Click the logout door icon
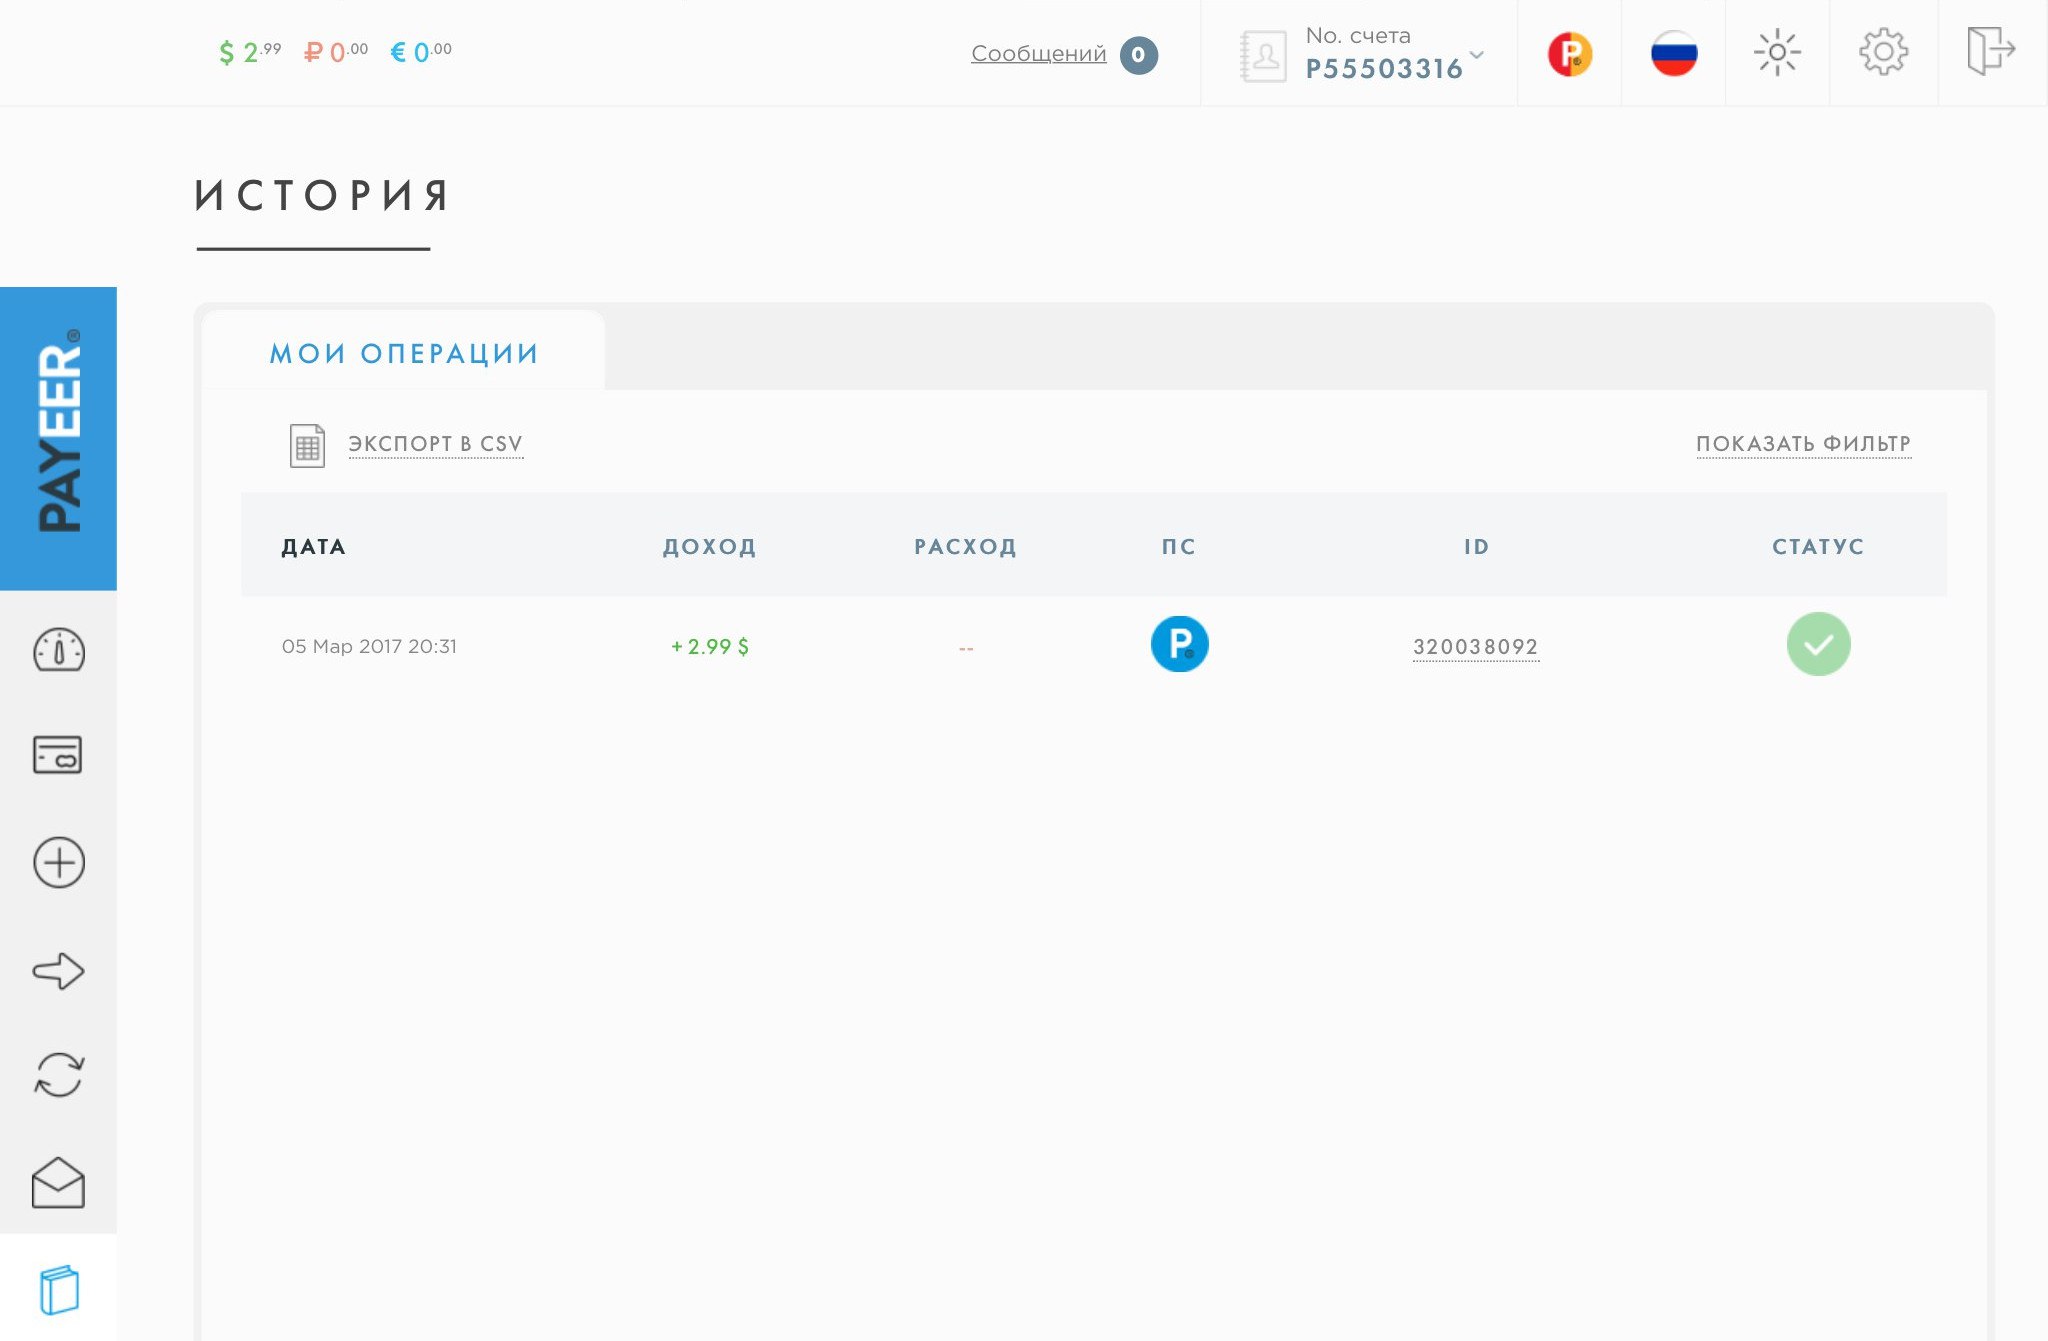The width and height of the screenshot is (2048, 1341). pyautogui.click(x=1990, y=50)
